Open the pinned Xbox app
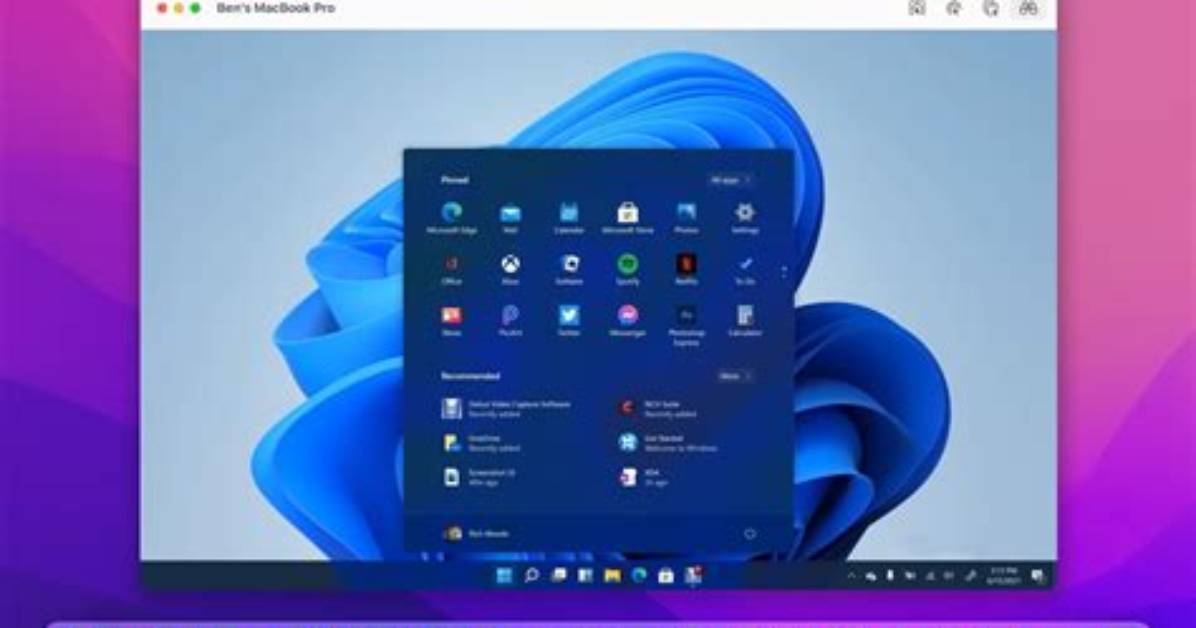The height and width of the screenshot is (628, 1196). point(510,269)
